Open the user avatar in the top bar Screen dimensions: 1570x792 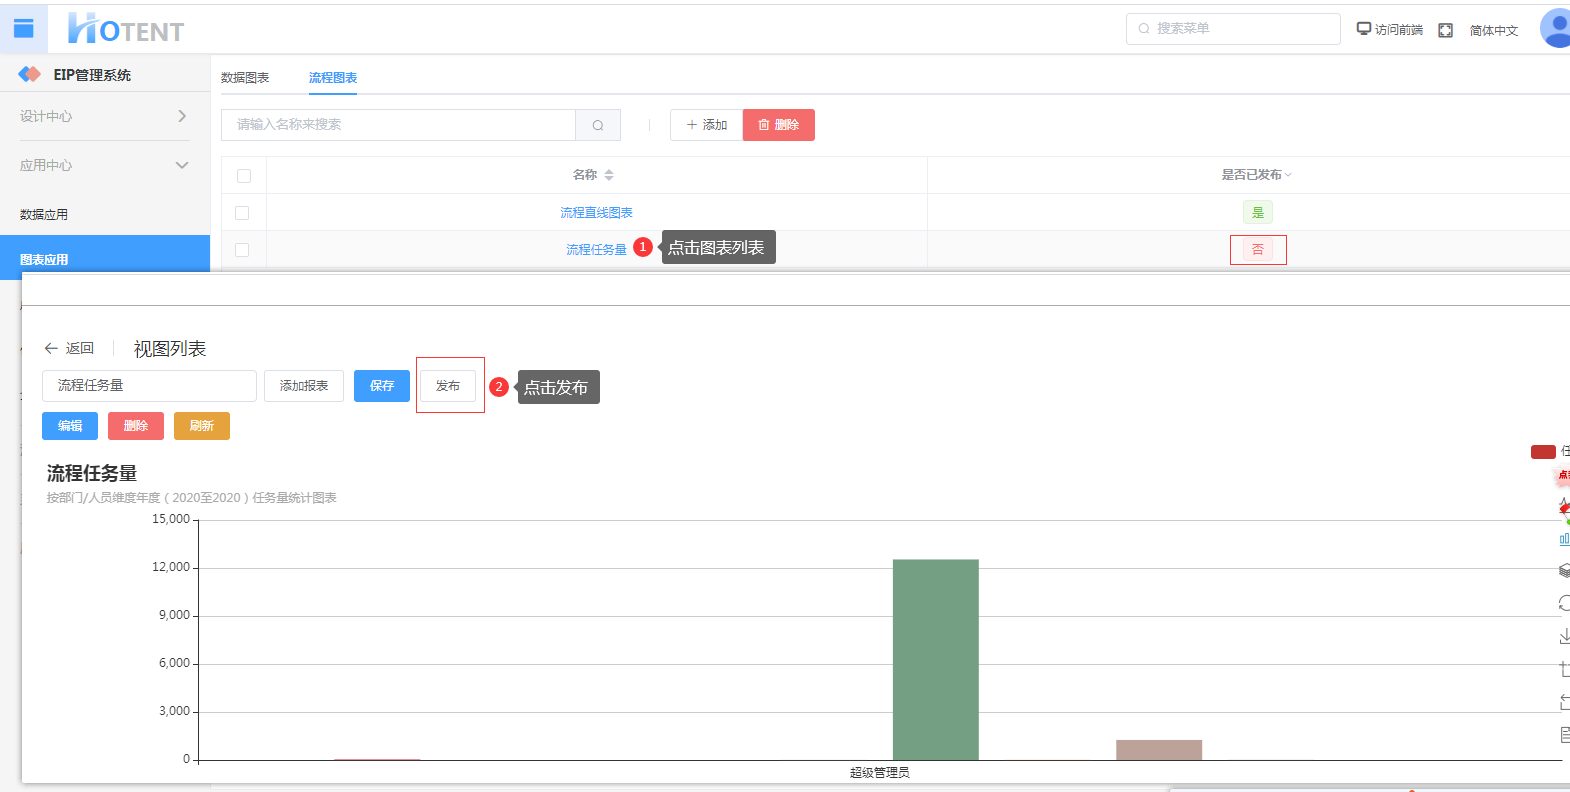click(x=1556, y=28)
